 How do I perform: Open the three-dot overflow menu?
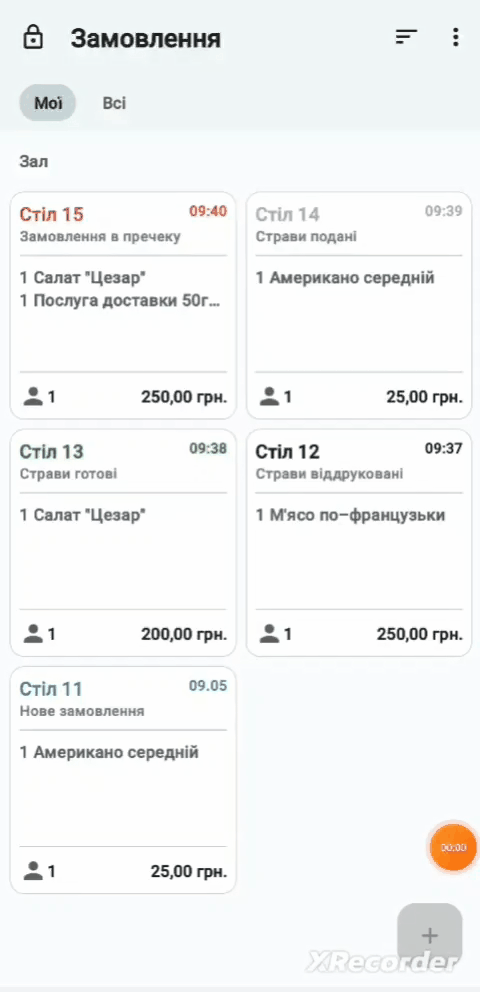click(455, 37)
